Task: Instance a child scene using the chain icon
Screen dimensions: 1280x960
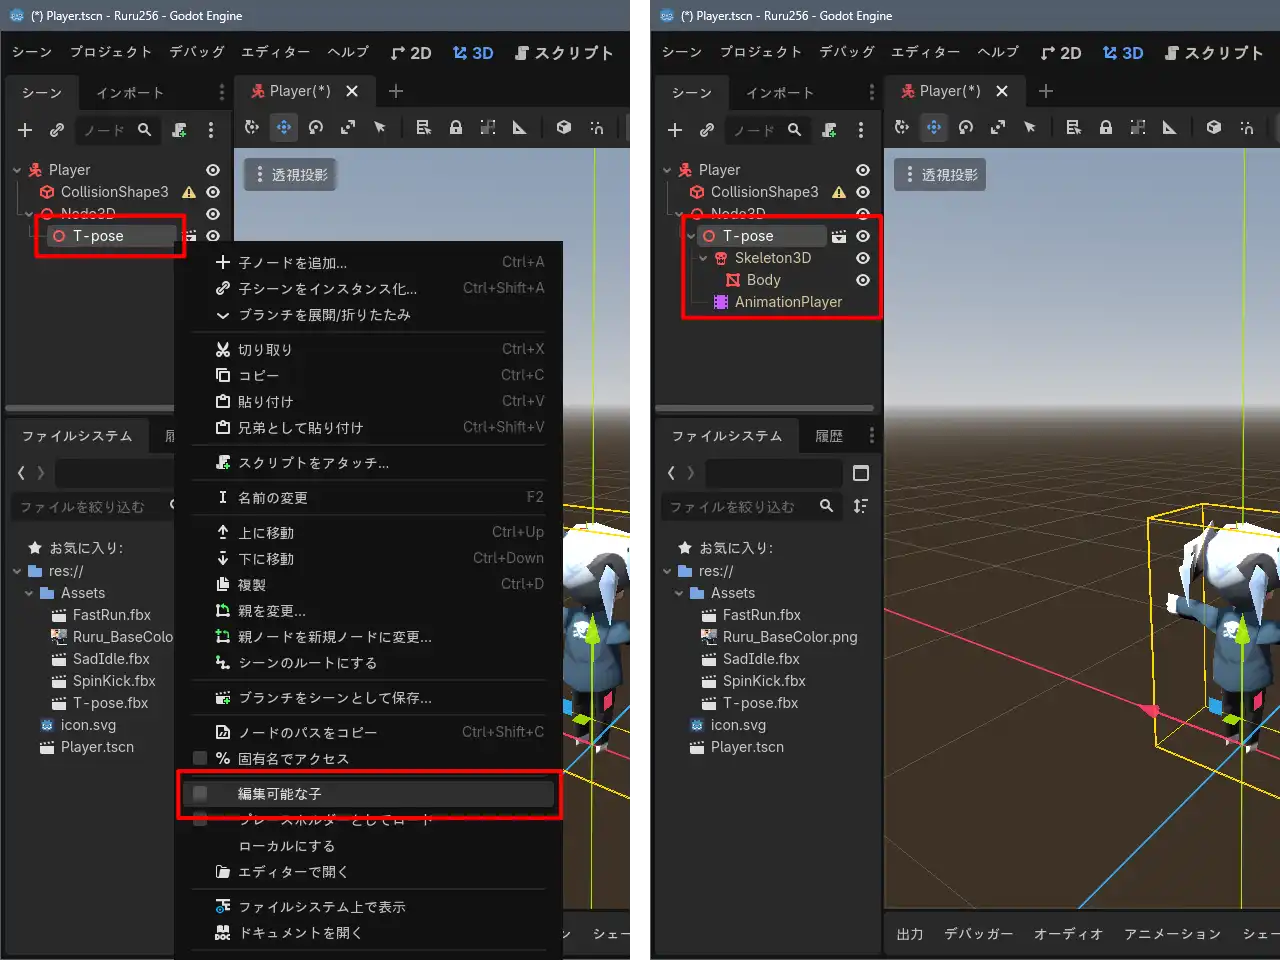Action: 57,129
